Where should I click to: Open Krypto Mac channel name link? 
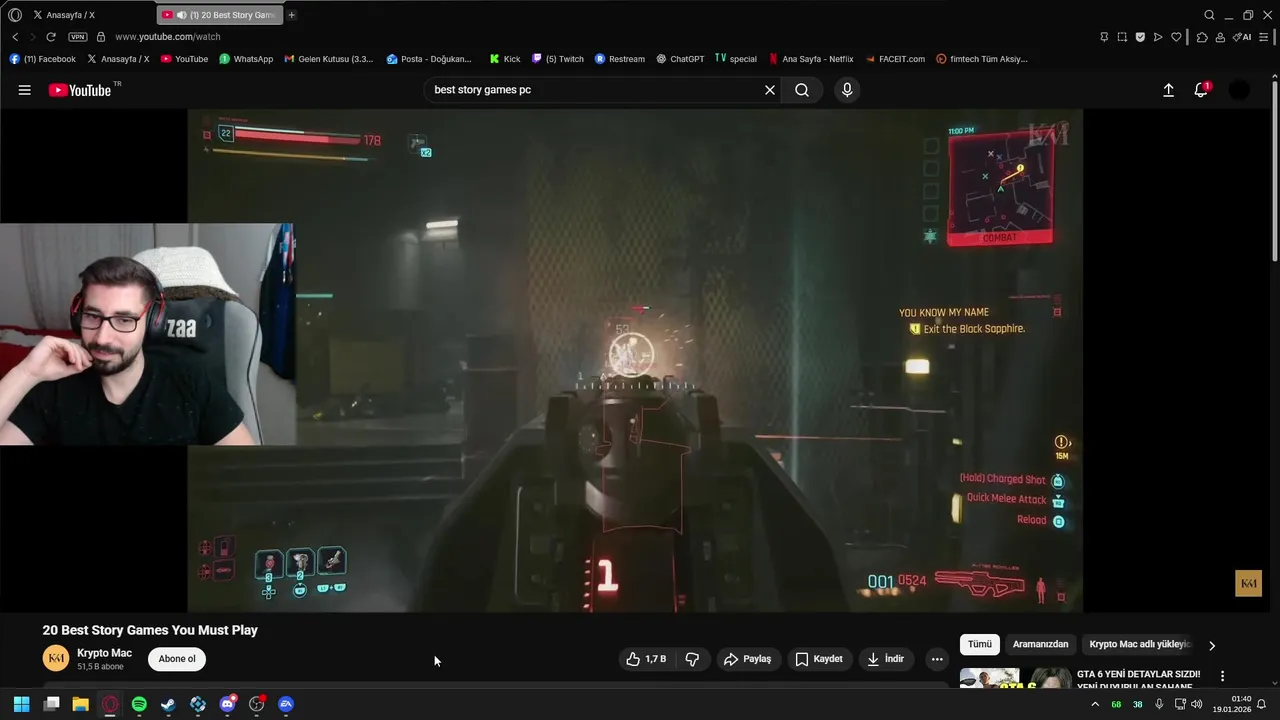tap(104, 653)
